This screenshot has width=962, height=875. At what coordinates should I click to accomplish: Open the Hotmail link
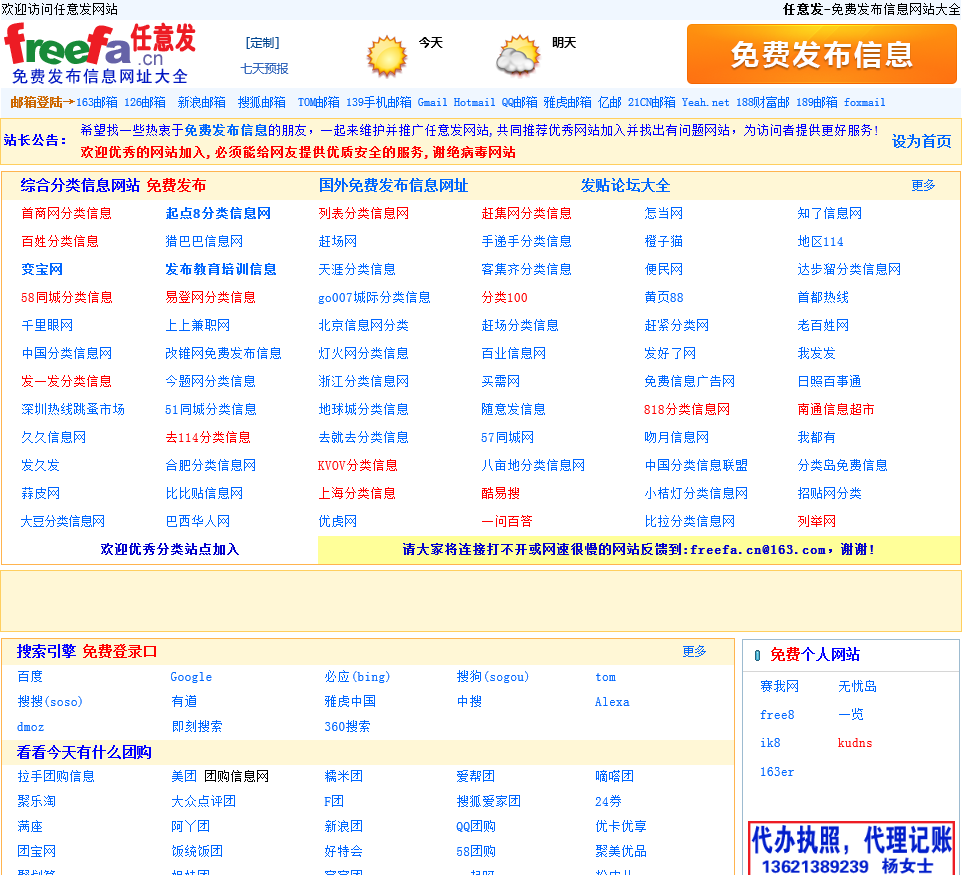tap(474, 102)
